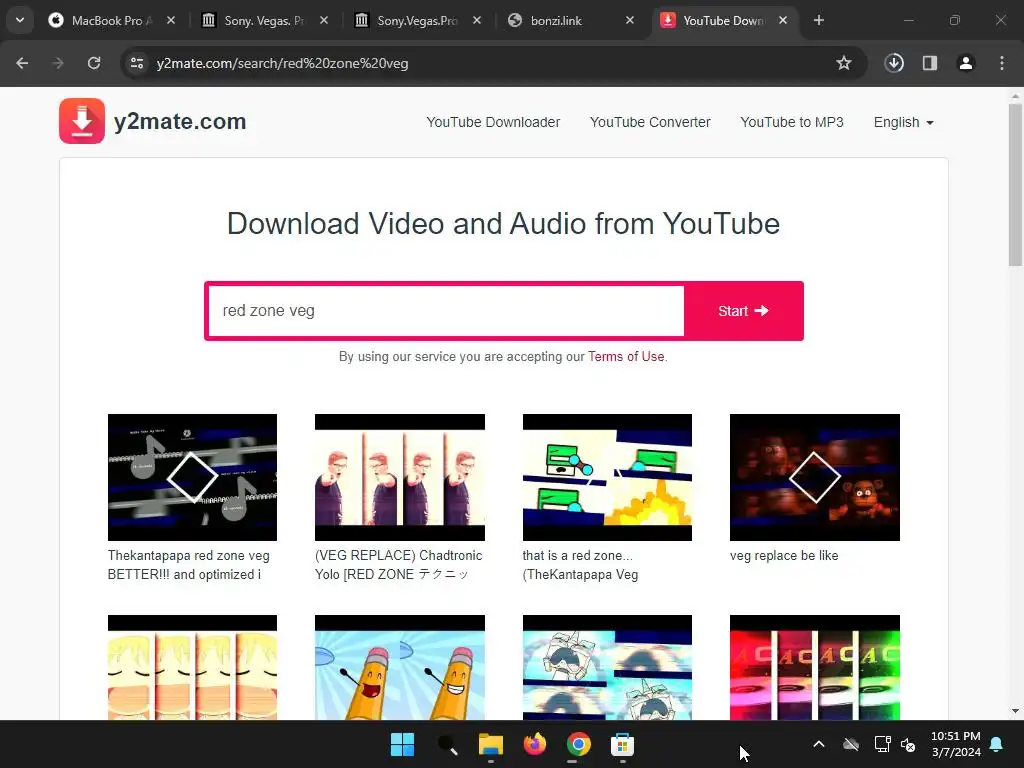Open the Terms of Use link
The height and width of the screenshot is (768, 1024).
[626, 357]
